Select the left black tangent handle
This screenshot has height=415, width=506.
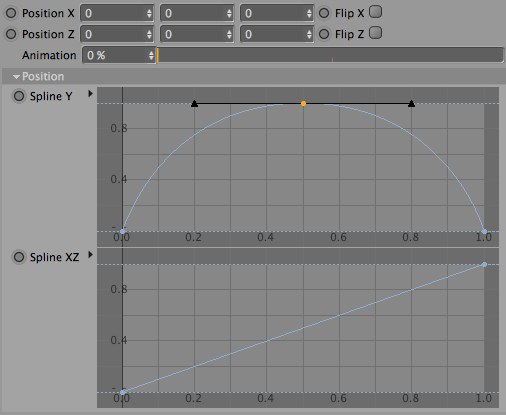195,104
